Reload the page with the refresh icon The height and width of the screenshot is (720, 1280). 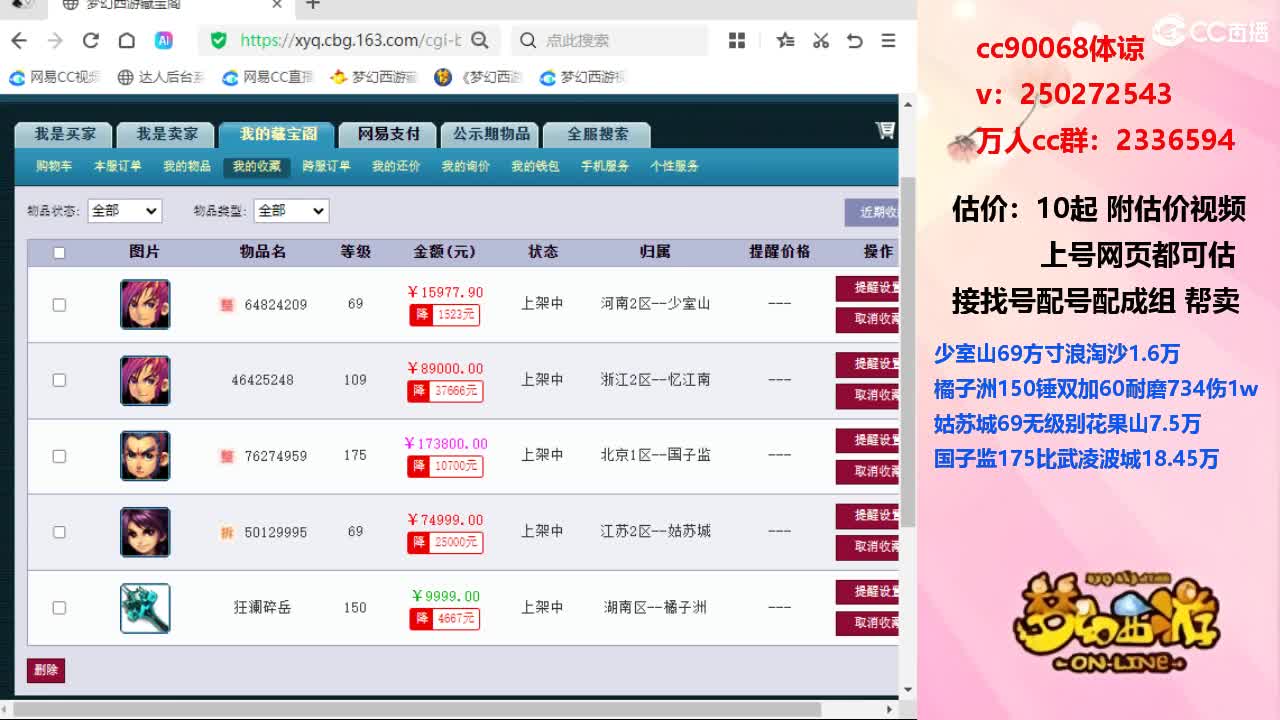91,40
